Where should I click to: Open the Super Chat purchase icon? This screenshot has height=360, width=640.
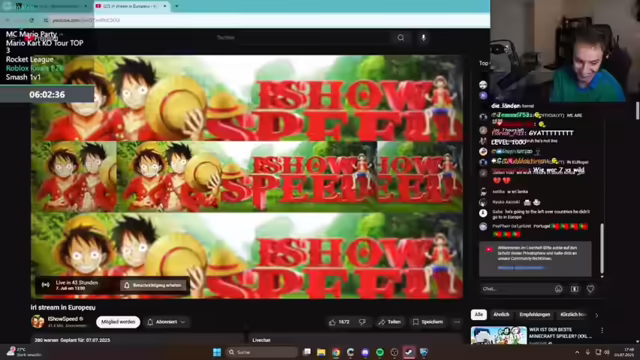click(x=574, y=289)
